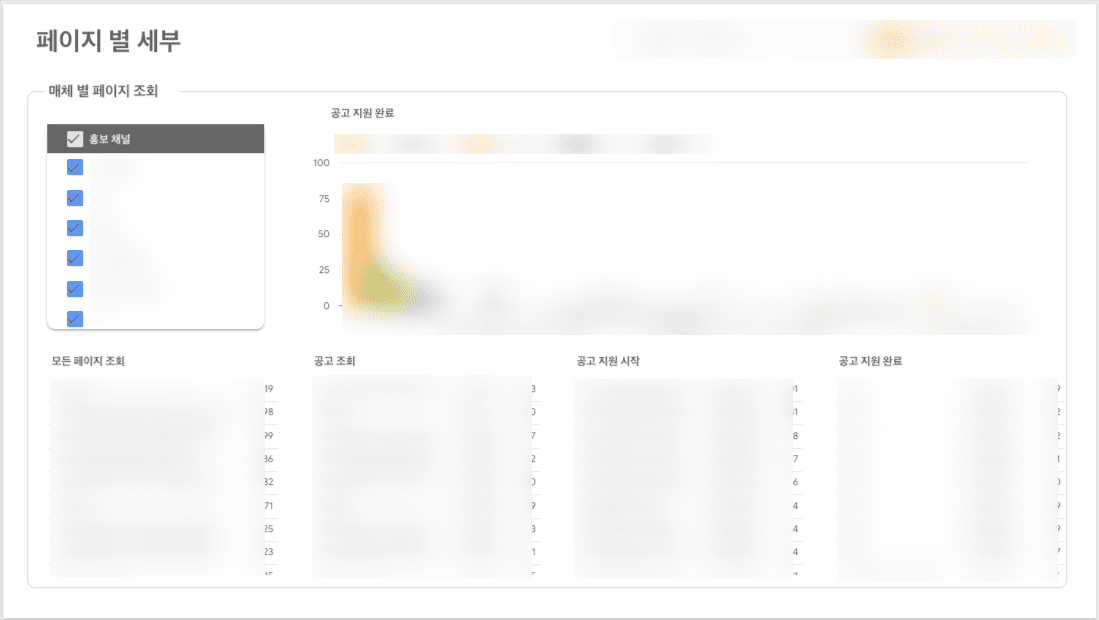1099x620 pixels.
Task: Click the 페이지 별 세부 page title
Action: point(108,41)
